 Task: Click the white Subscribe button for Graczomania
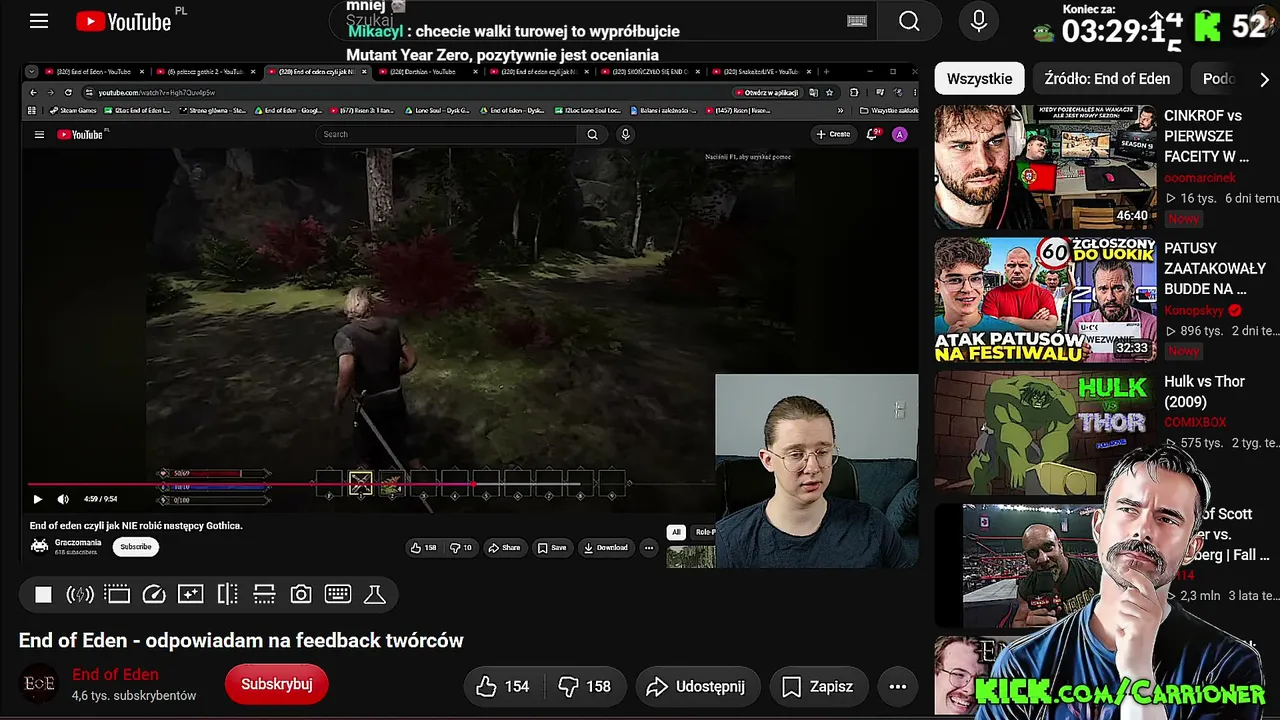point(136,547)
